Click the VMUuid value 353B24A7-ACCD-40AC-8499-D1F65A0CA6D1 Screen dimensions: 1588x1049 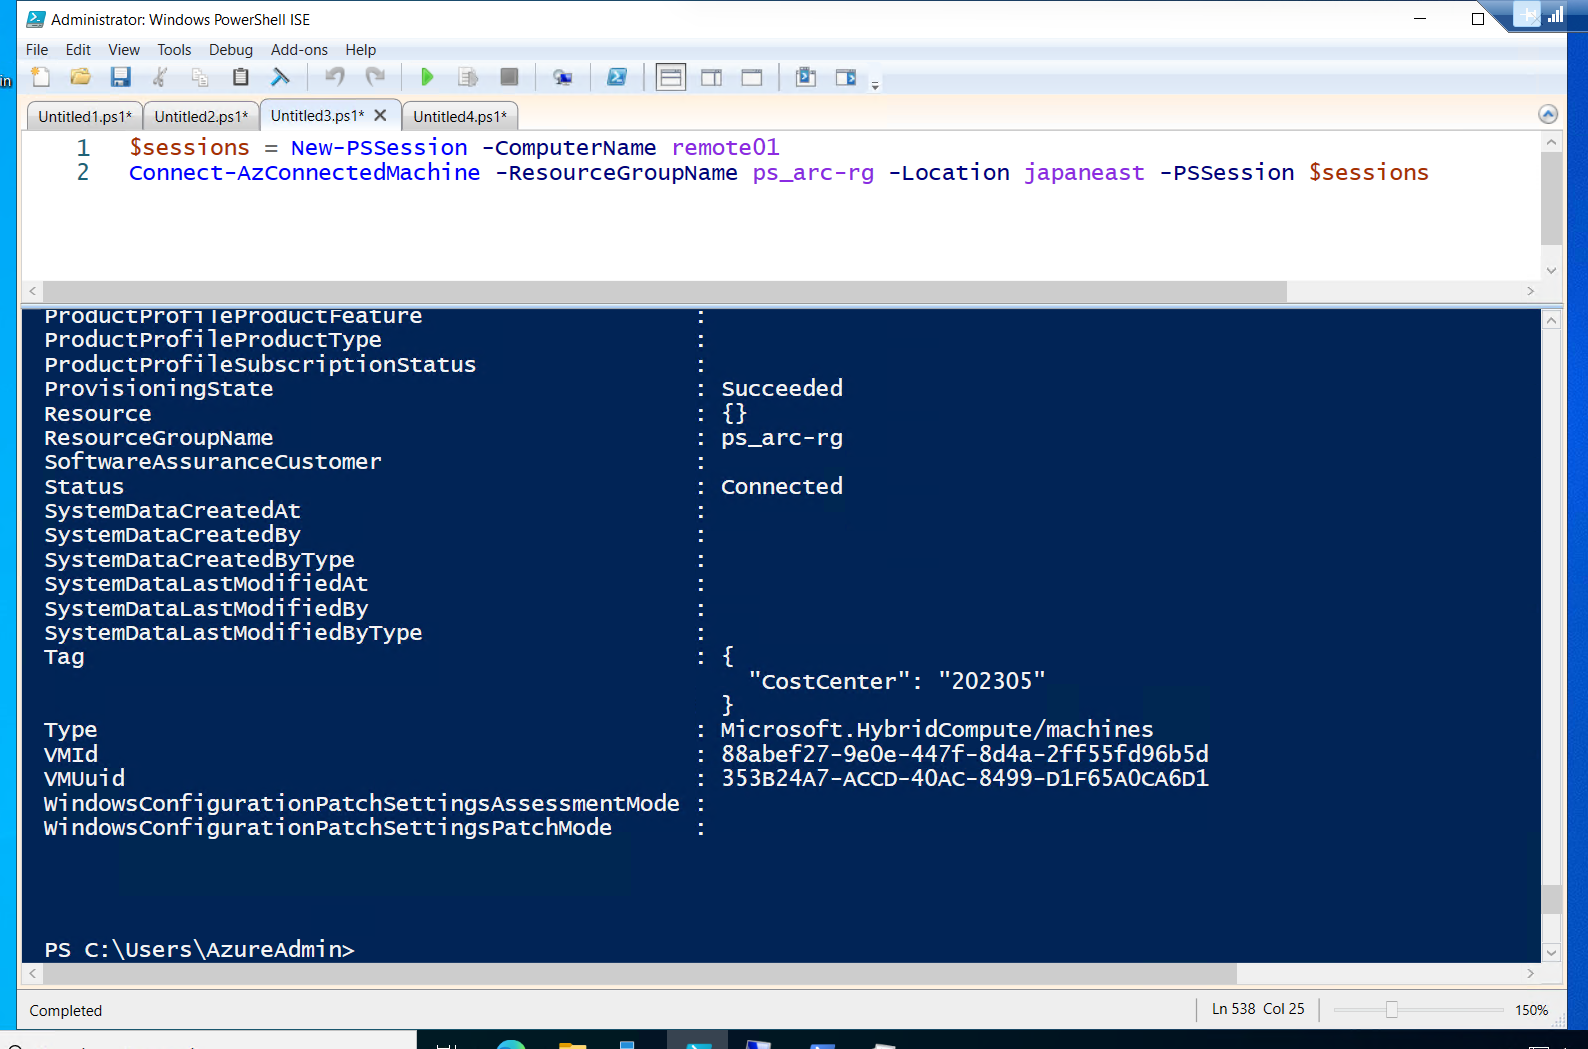point(965,778)
